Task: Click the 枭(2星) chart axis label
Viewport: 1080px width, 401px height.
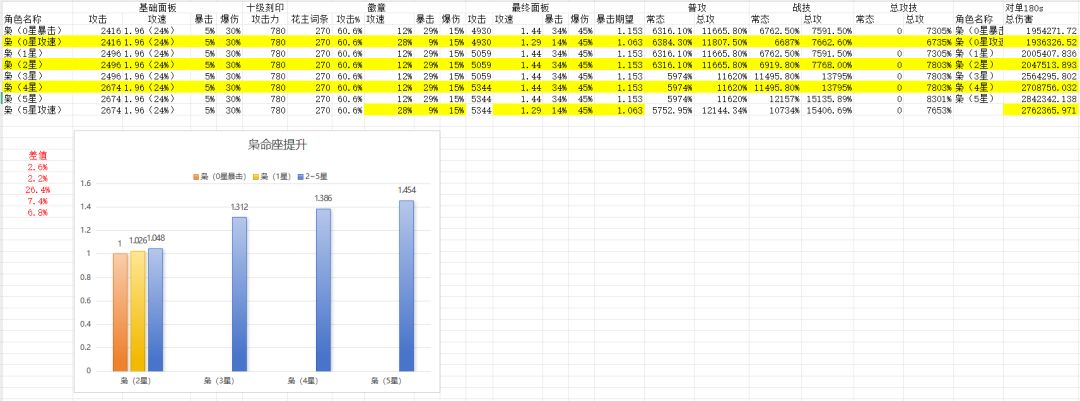Action: [138, 380]
